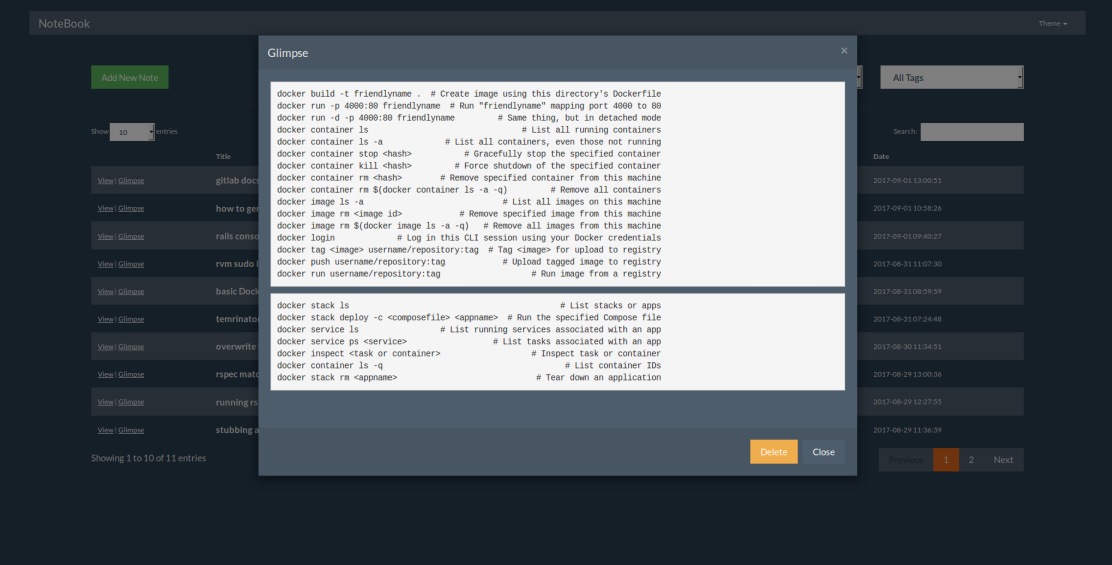Open View link for the 'how to' note
The image size is (1112, 565).
pos(105,208)
